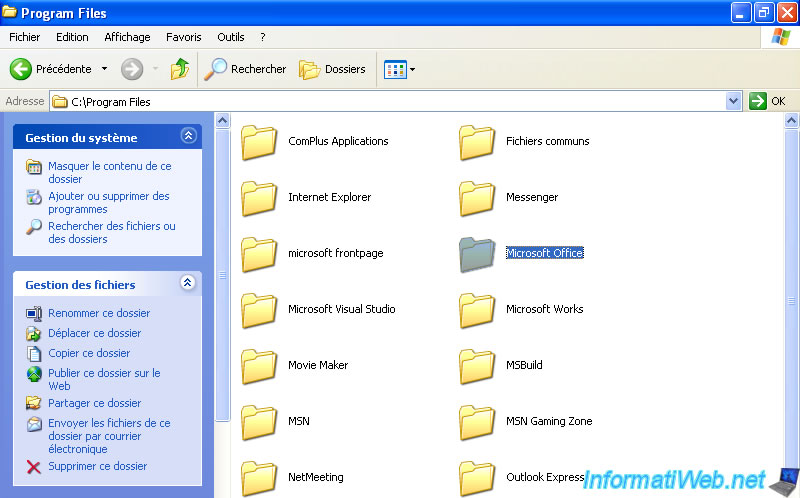Image resolution: width=800 pixels, height=498 pixels.
Task: Select the Microsoft Visual Studio folder icon
Action: pyautogui.click(x=259, y=310)
